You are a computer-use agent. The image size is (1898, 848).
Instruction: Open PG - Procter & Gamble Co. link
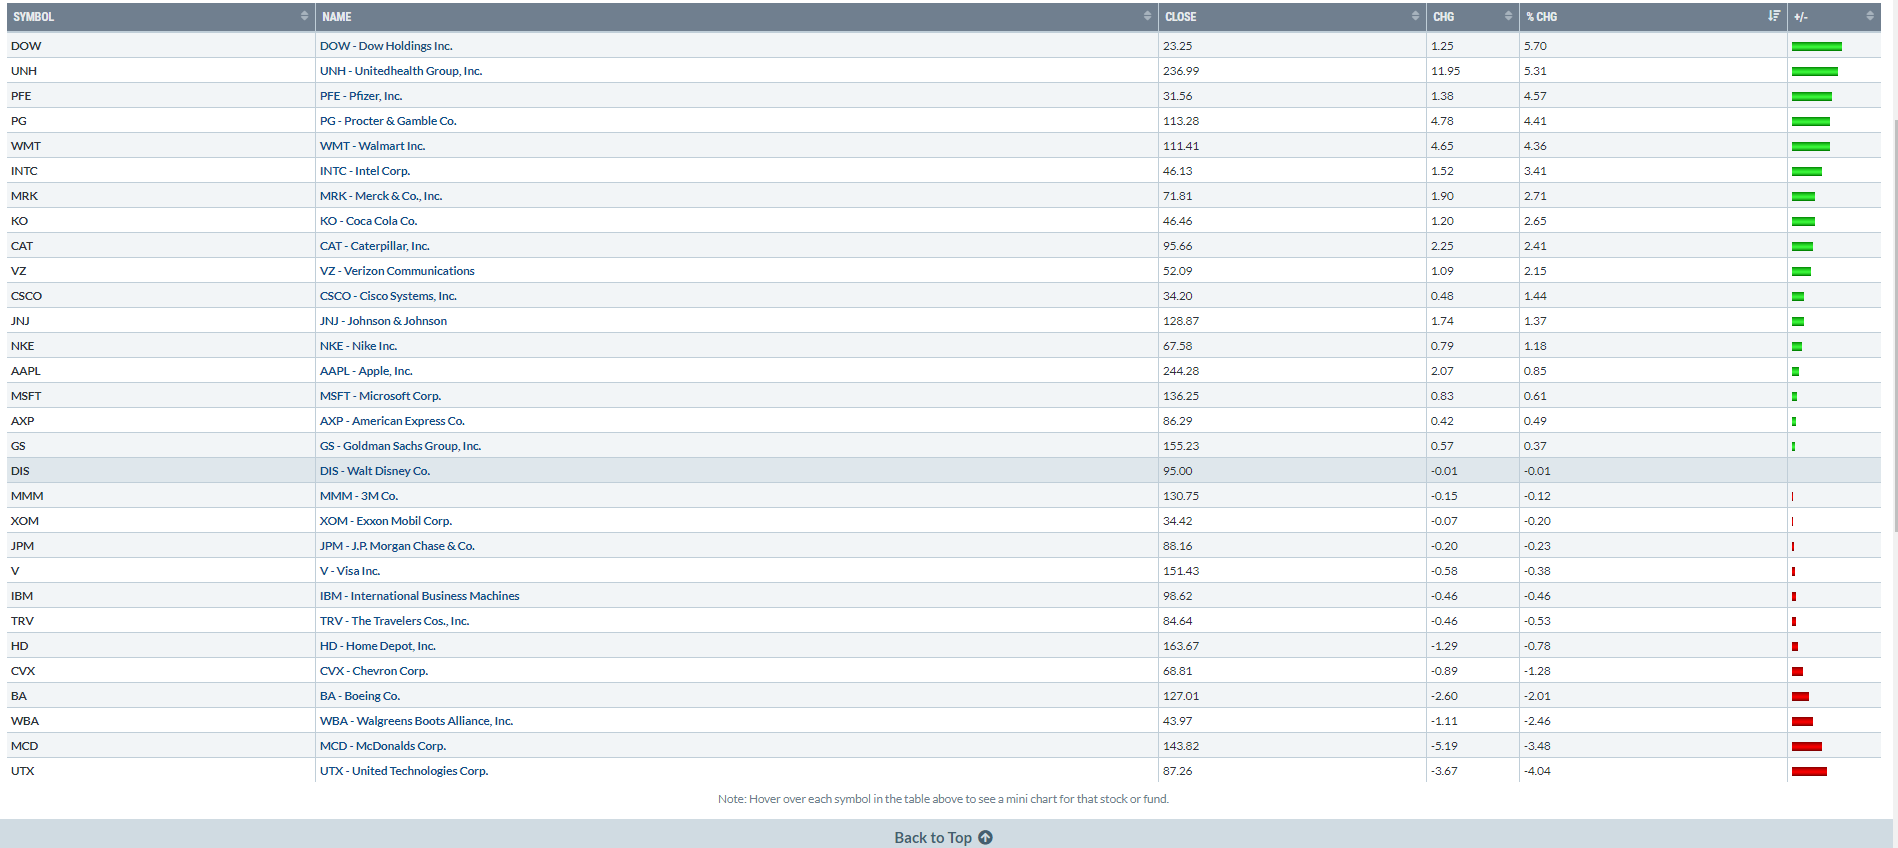click(388, 121)
